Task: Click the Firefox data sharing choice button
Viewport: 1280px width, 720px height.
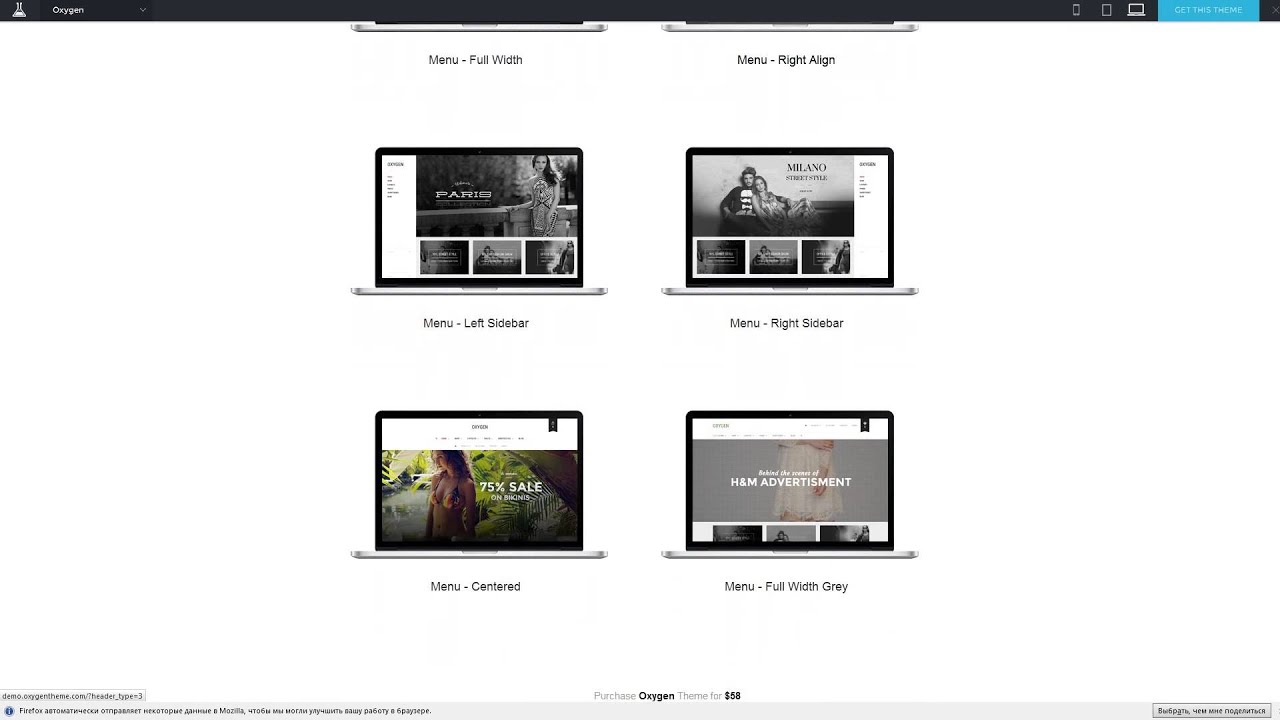Action: point(1211,711)
